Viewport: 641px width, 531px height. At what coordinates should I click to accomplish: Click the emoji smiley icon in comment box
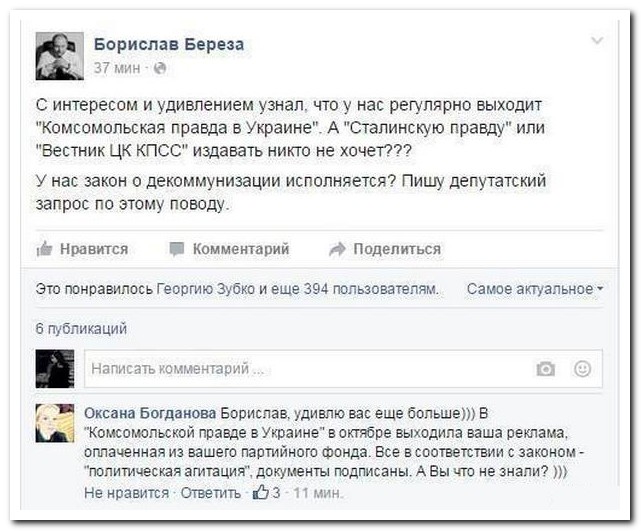coord(582,369)
